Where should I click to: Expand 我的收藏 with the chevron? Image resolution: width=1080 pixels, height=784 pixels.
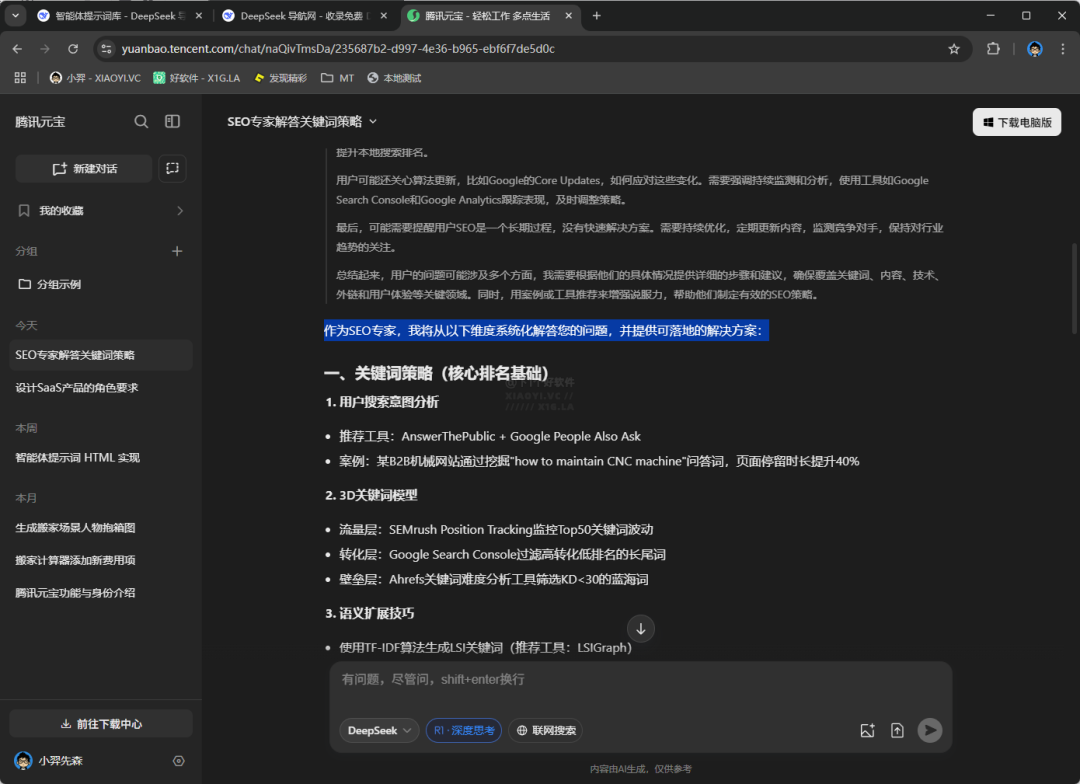[x=180, y=211]
